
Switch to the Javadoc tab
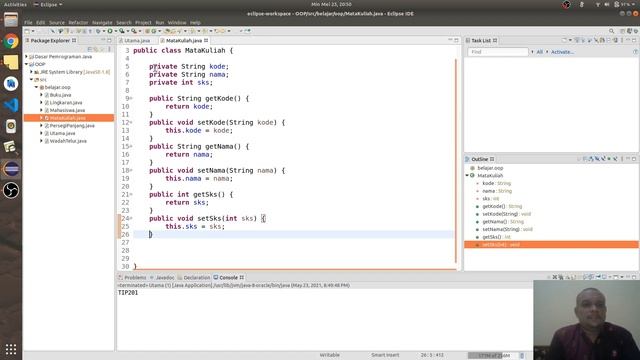click(x=162, y=278)
